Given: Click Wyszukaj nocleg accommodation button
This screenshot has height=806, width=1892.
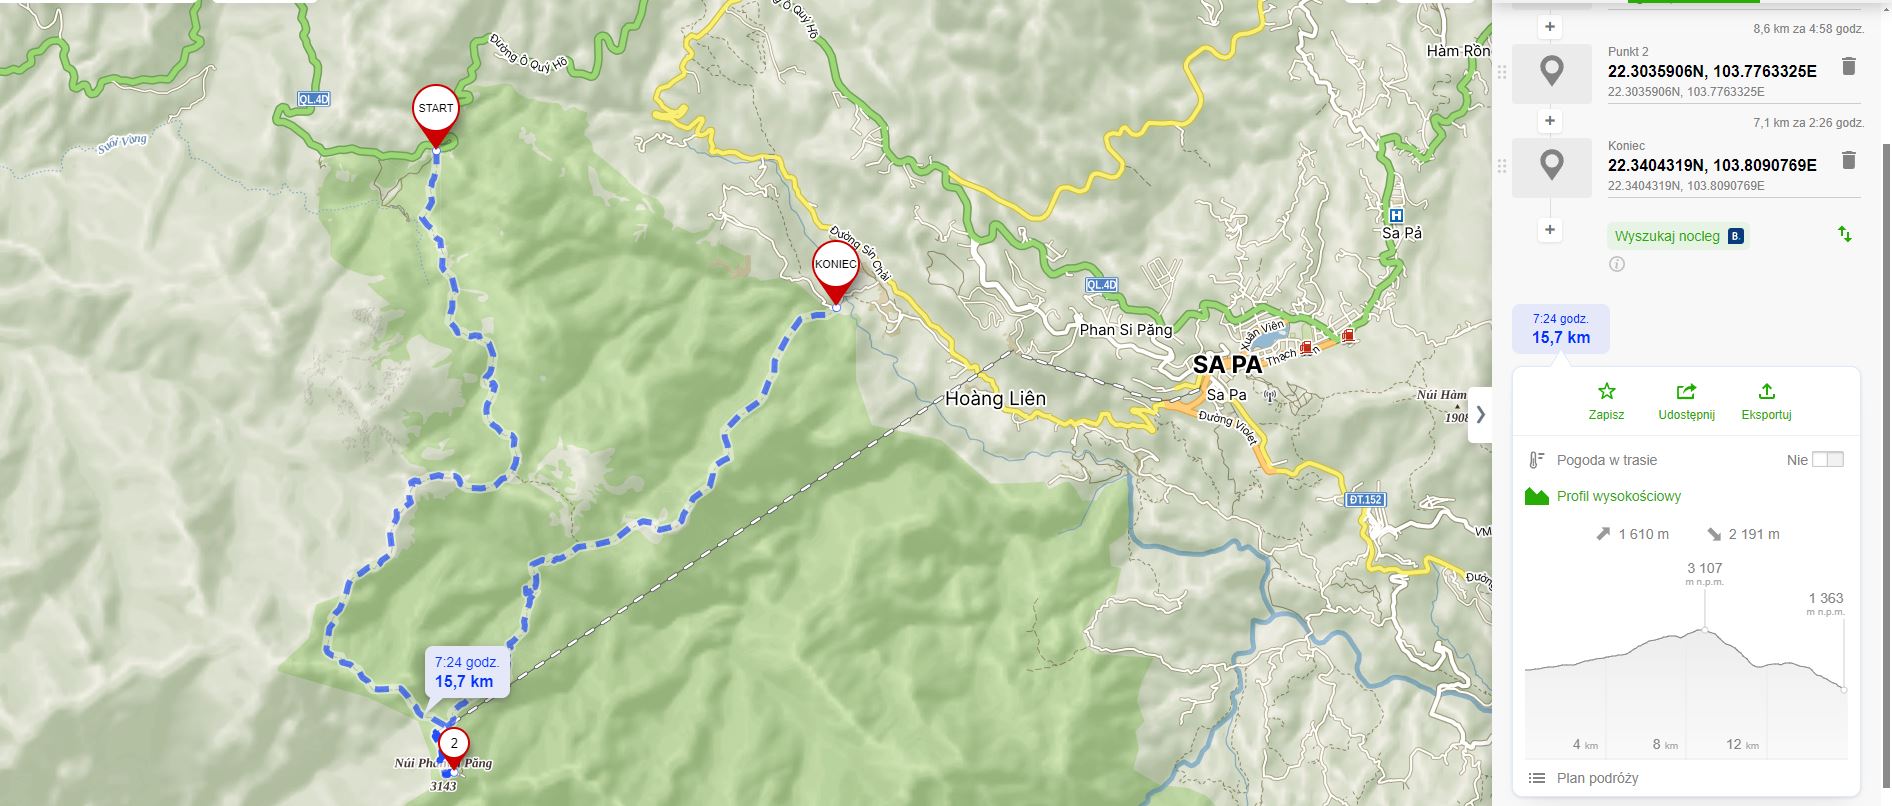Looking at the screenshot, I should tap(1678, 236).
